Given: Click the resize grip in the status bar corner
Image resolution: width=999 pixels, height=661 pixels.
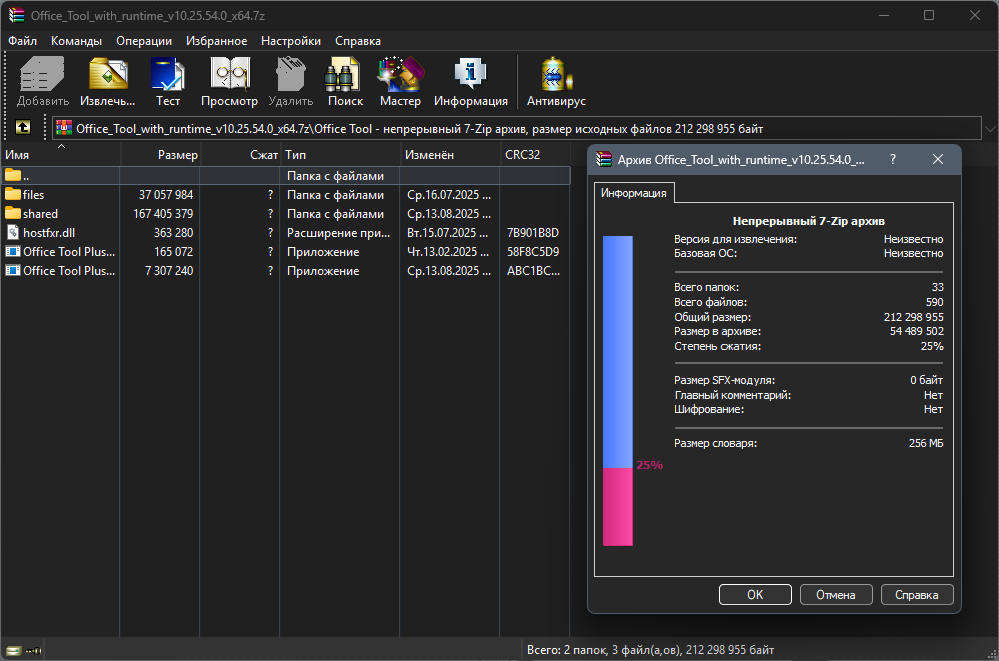Looking at the screenshot, I should click(991, 654).
